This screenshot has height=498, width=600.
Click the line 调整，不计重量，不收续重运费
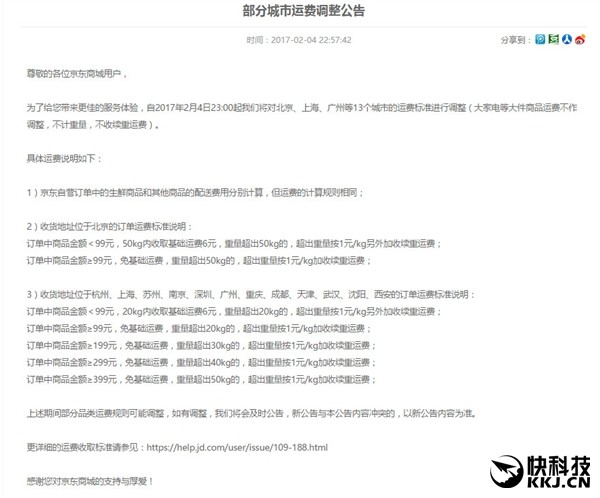point(93,124)
